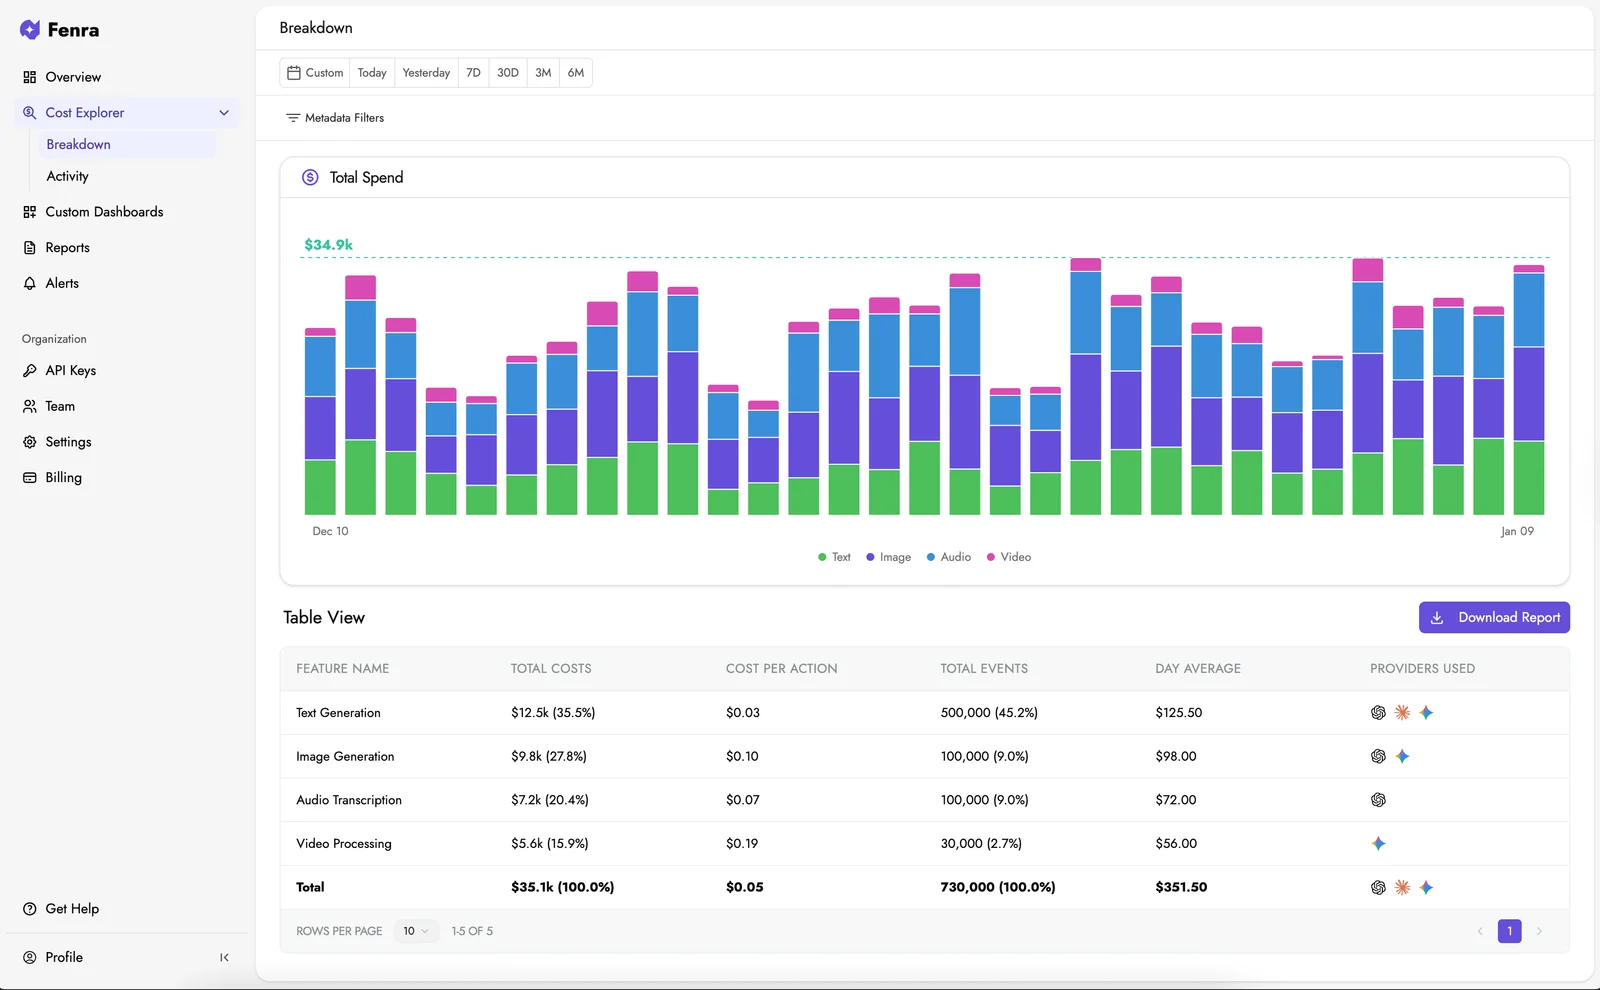This screenshot has width=1600, height=990.
Task: Click the Anthropic starburst icon in Total row
Action: [x=1401, y=887]
